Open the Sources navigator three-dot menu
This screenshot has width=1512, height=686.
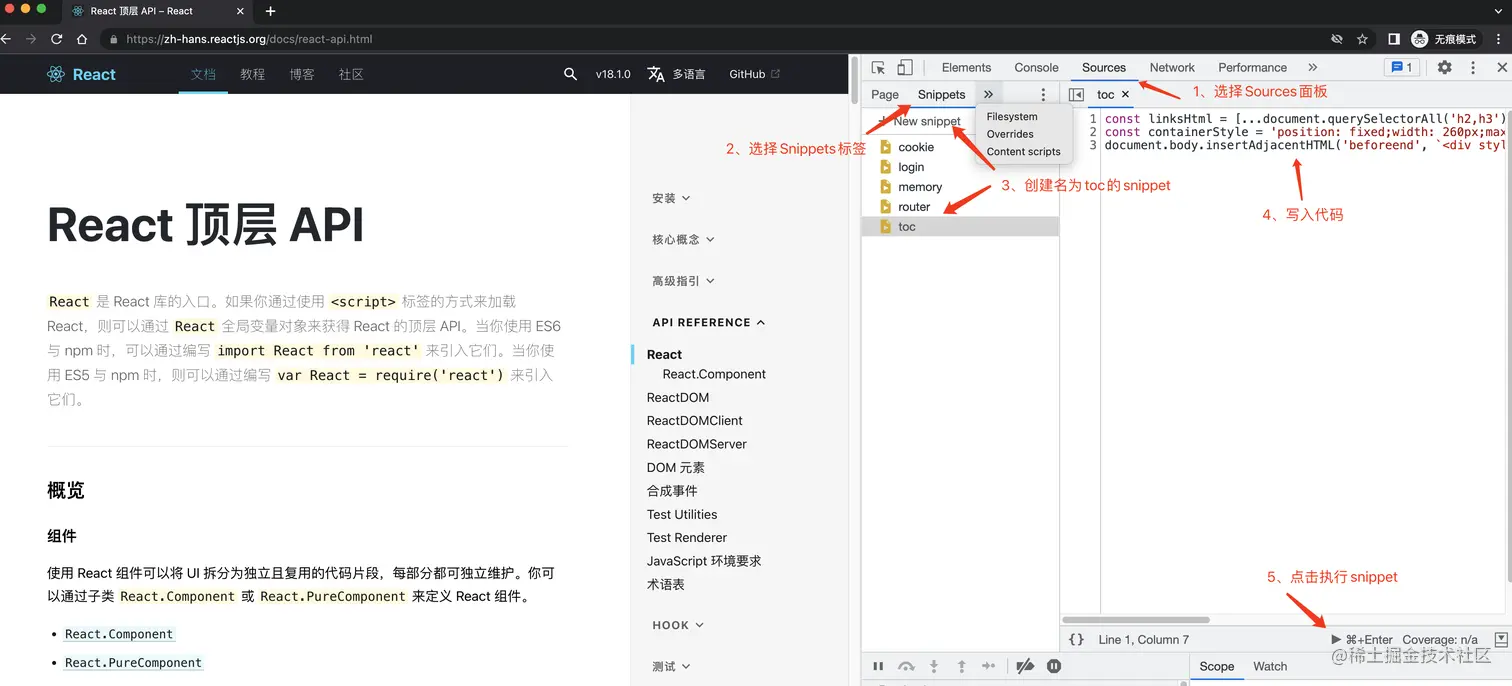click(1043, 95)
